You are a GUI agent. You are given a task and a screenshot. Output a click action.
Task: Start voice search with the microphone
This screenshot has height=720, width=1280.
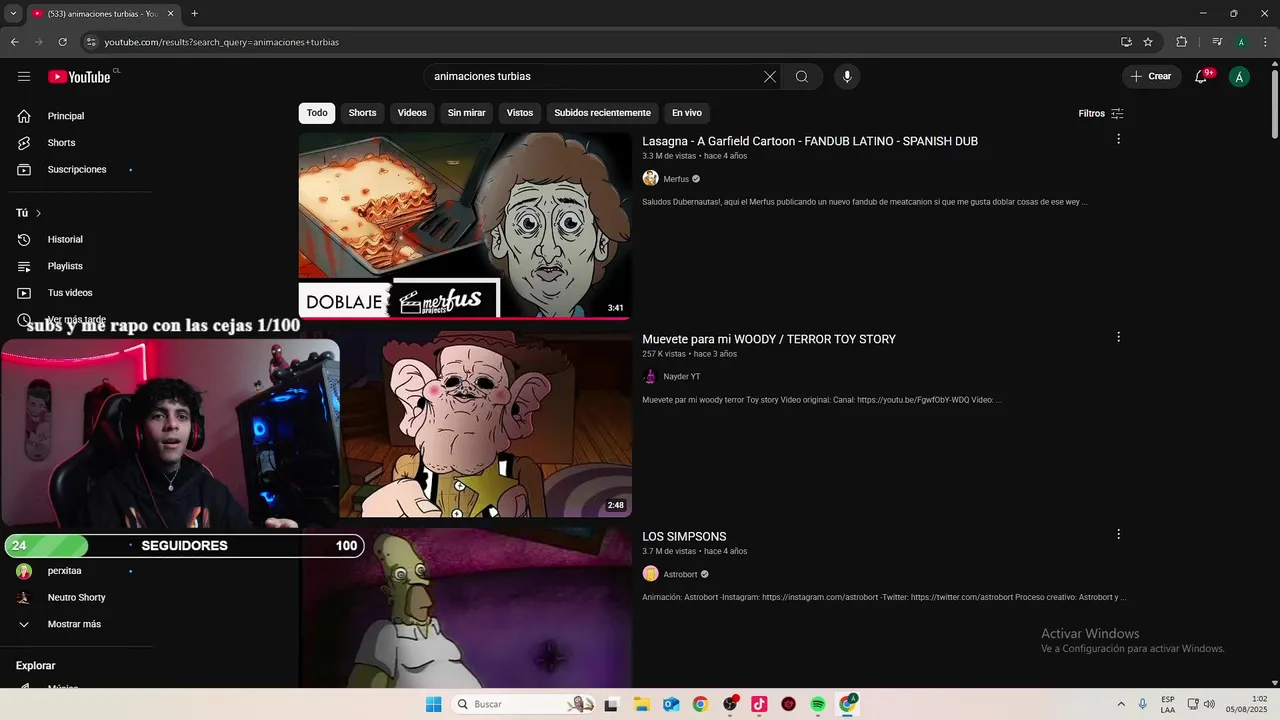click(x=847, y=77)
